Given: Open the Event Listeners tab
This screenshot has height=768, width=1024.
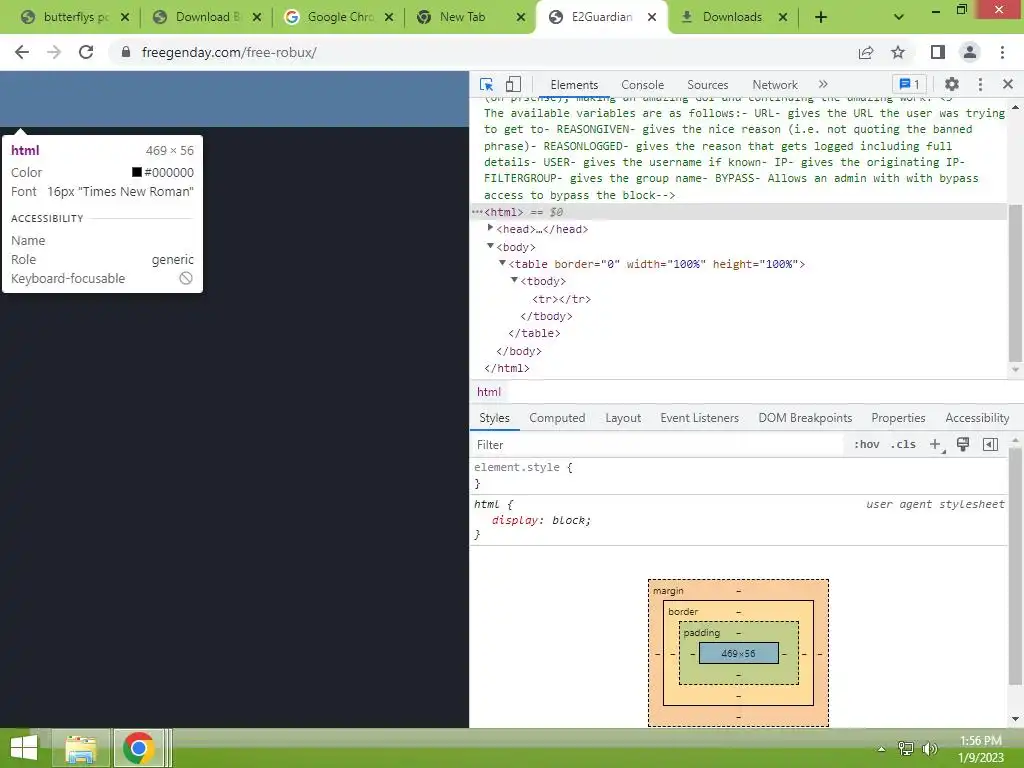Looking at the screenshot, I should (x=699, y=418).
